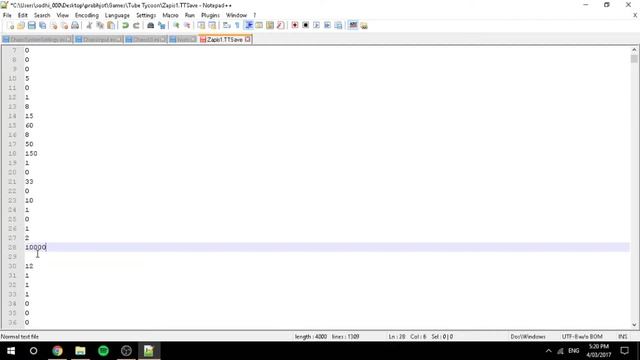Open the Language menu

117,15
